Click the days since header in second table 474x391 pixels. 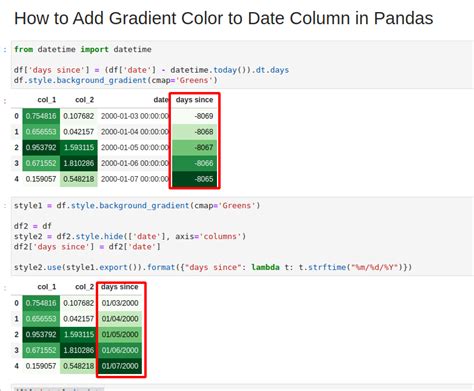pos(120,287)
